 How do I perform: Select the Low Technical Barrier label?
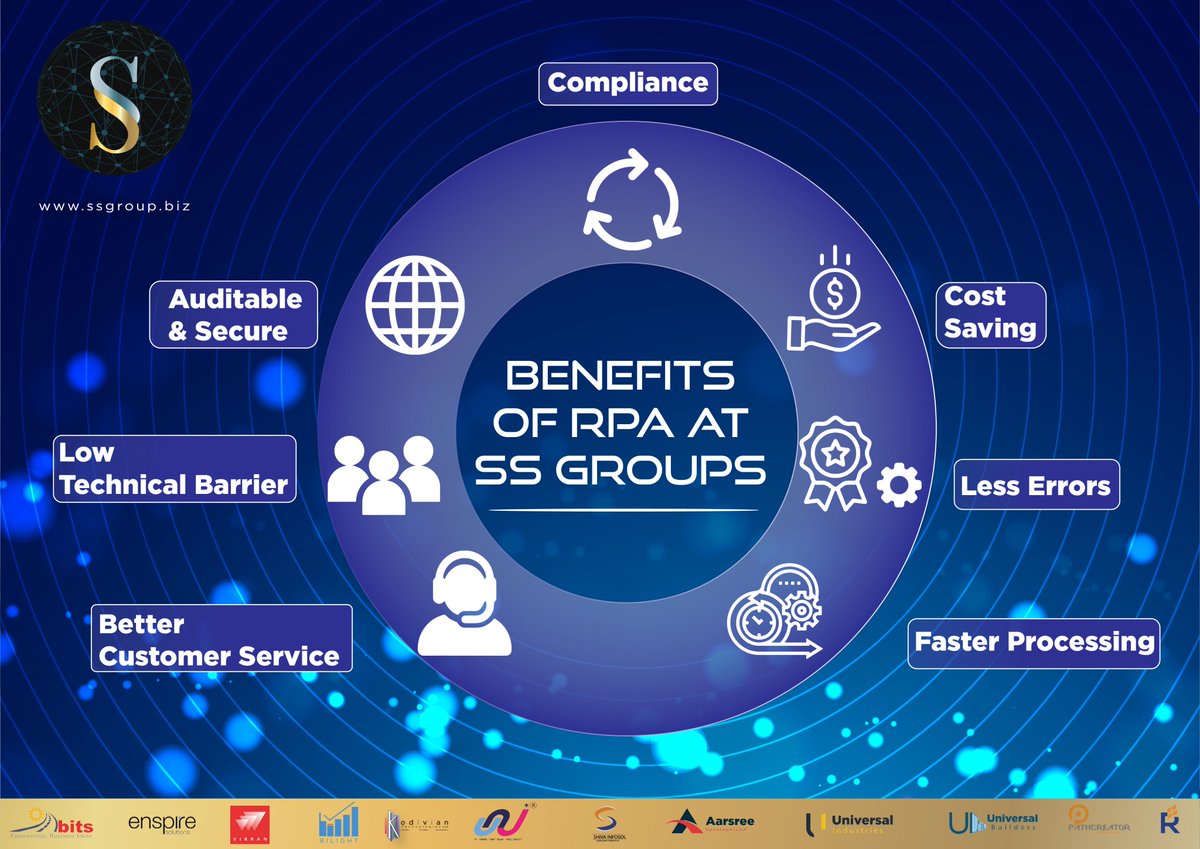[x=175, y=468]
